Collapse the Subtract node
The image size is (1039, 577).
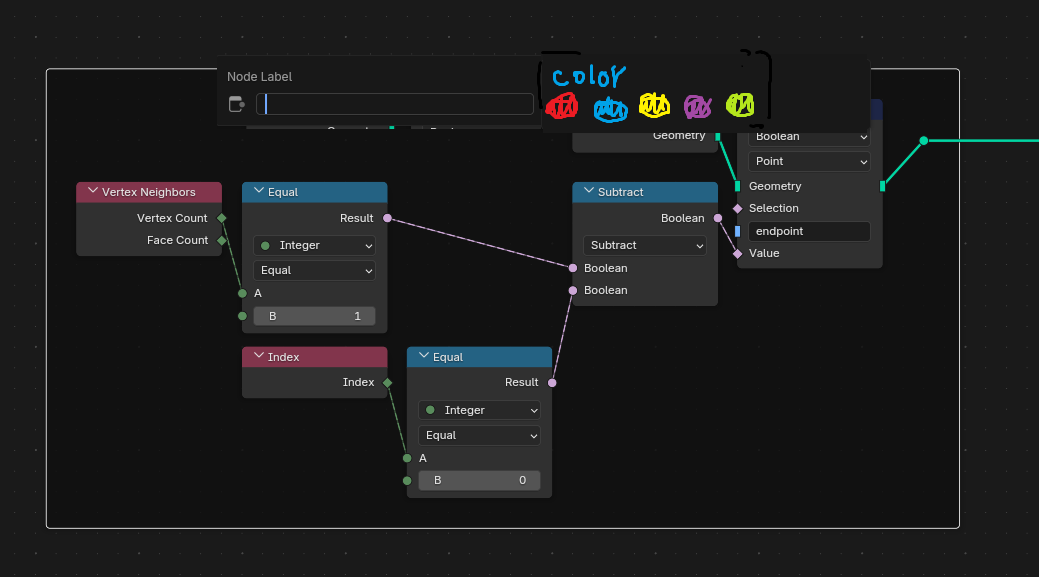(588, 191)
